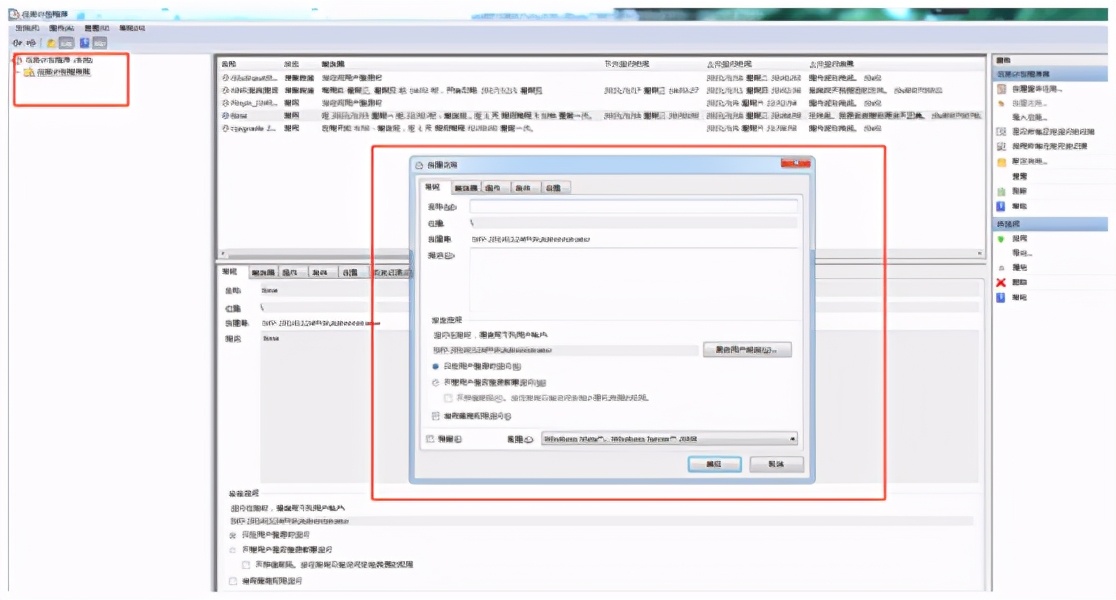
Task: Go back with the toolbar Back arrow
Action: 17,43
